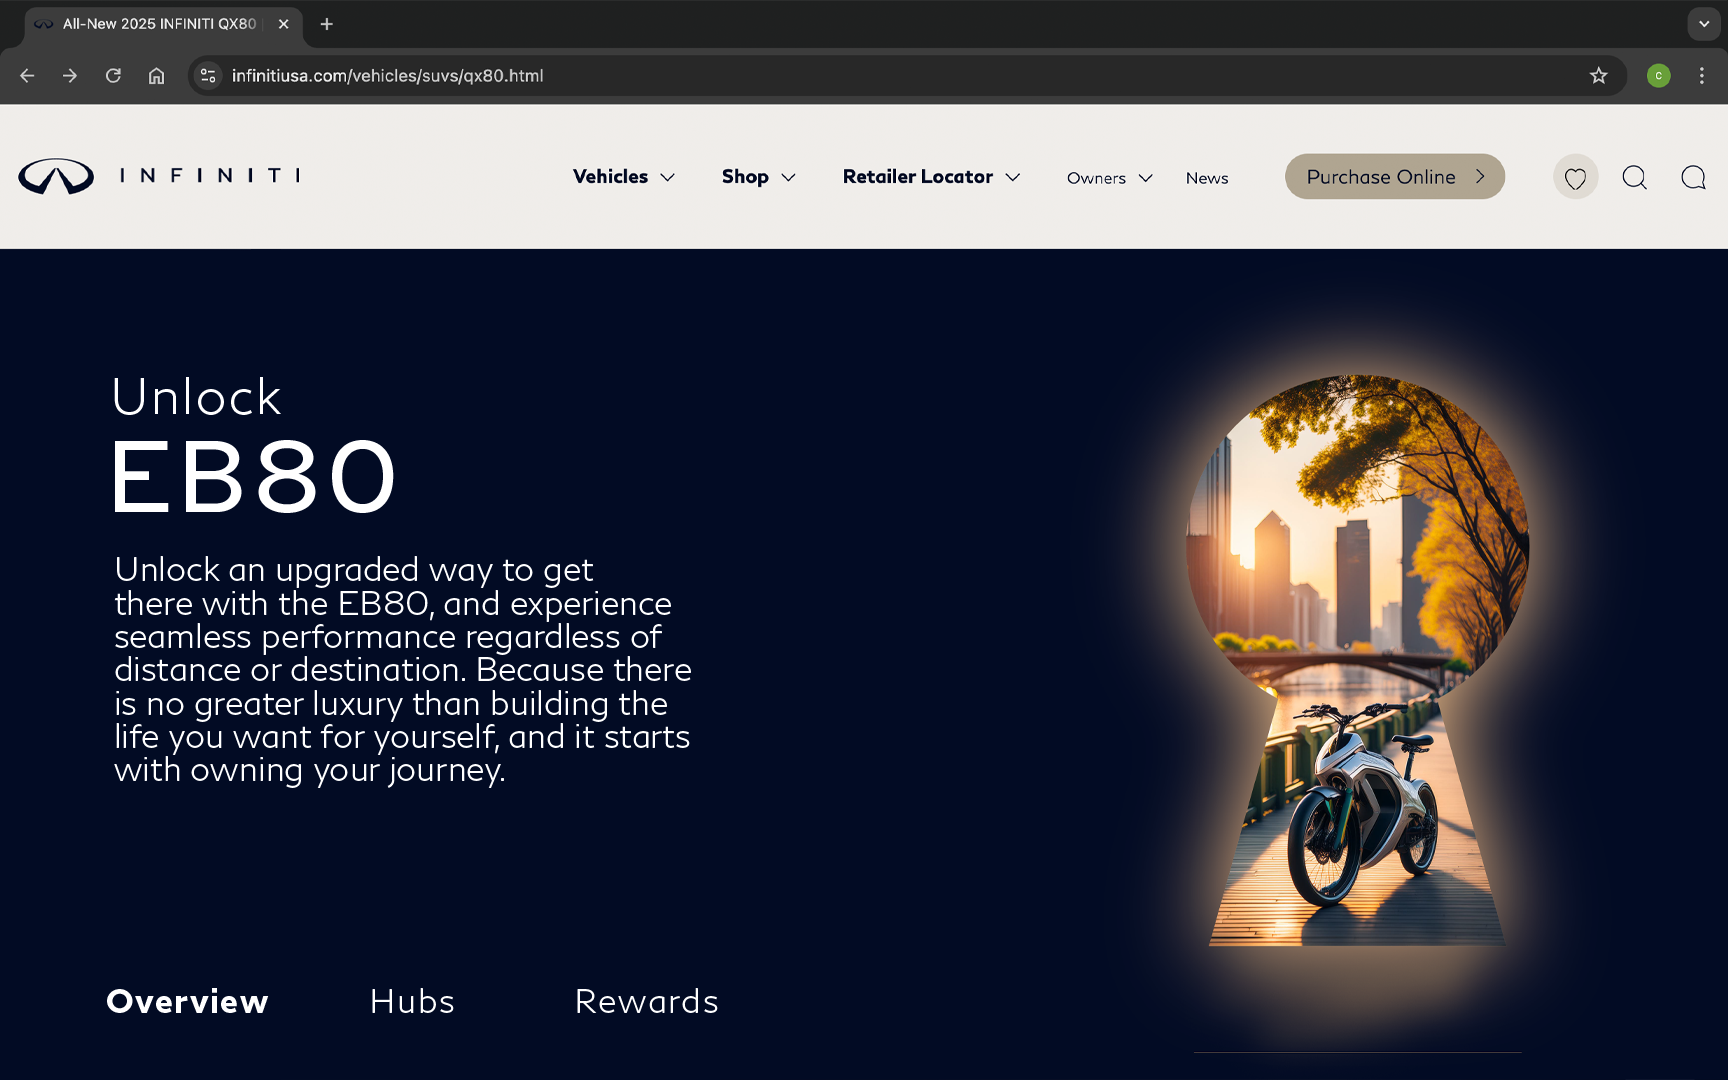Open site search magnifier

tap(1634, 177)
